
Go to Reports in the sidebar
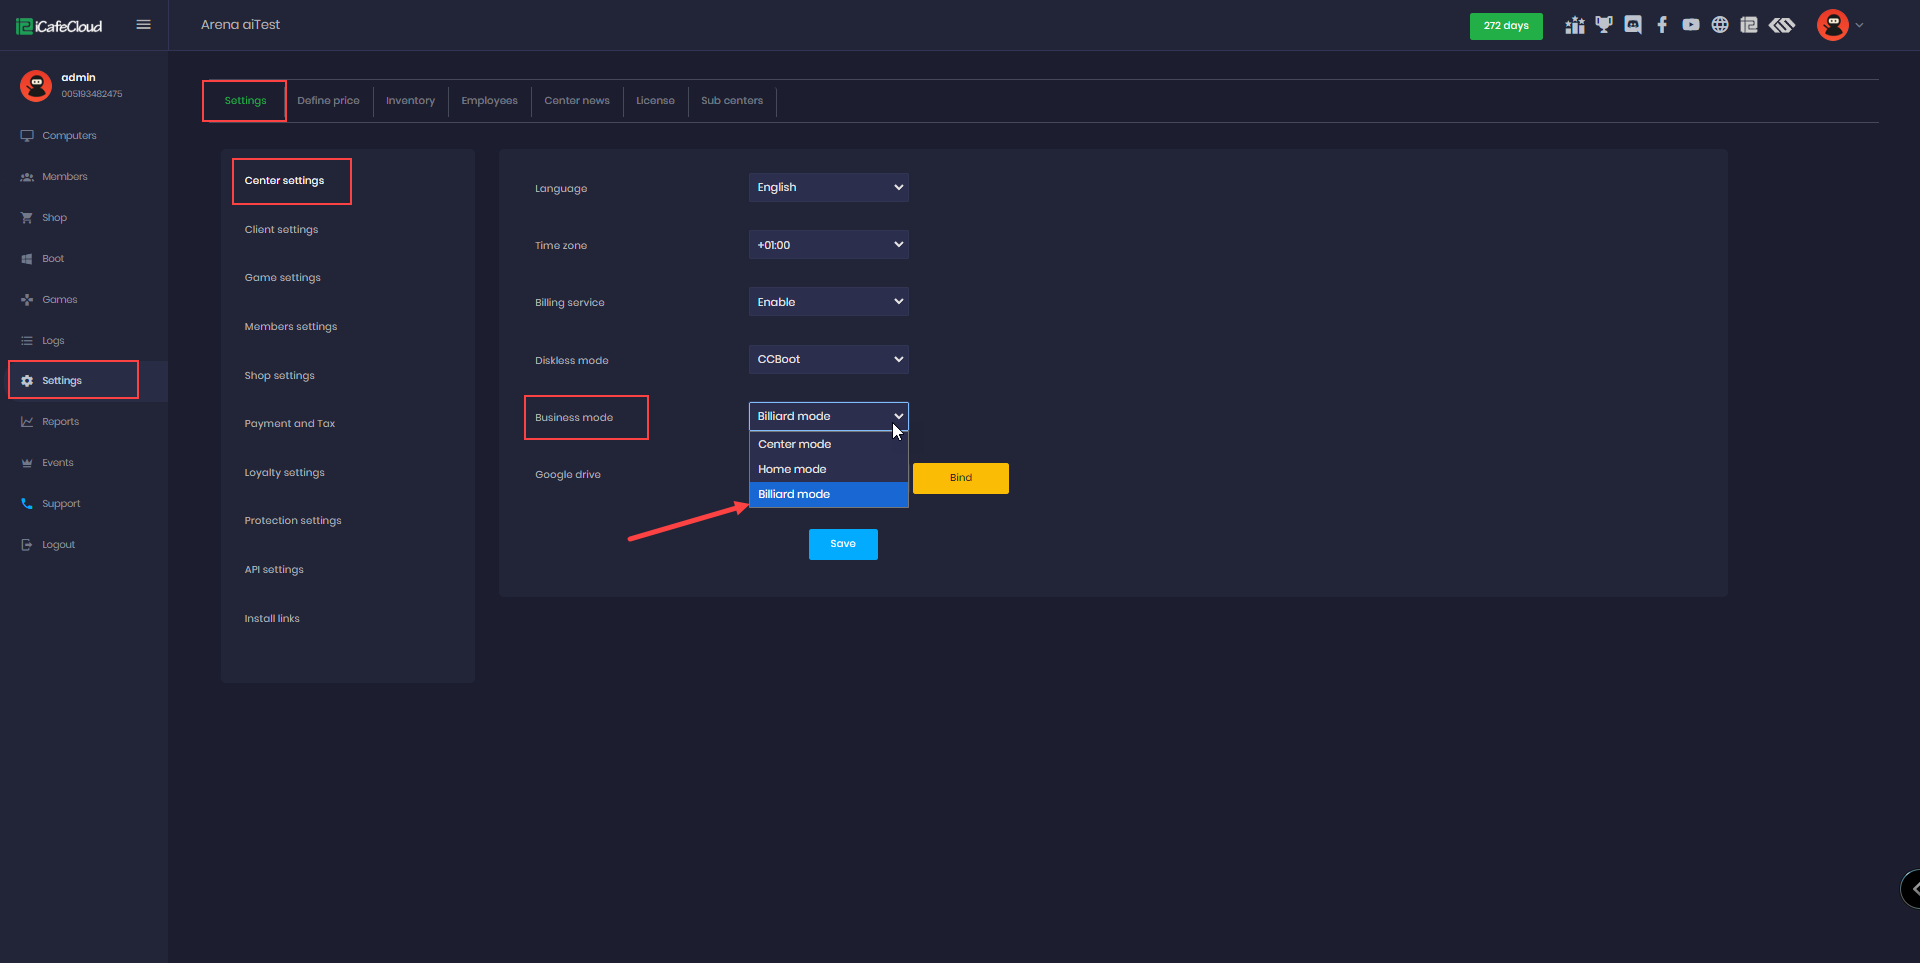pyautogui.click(x=60, y=422)
